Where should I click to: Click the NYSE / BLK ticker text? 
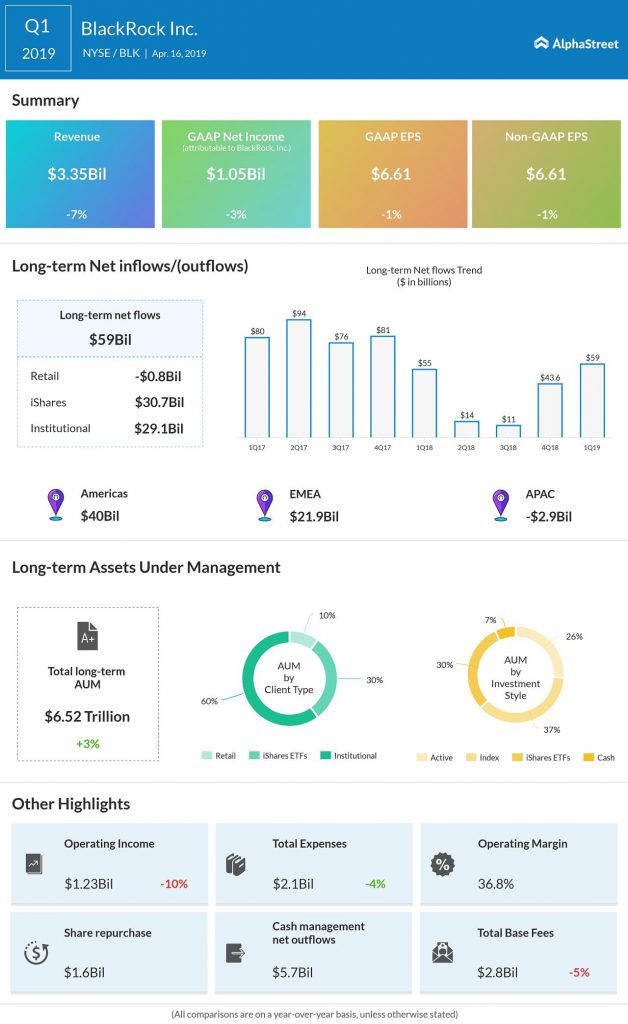click(x=111, y=53)
